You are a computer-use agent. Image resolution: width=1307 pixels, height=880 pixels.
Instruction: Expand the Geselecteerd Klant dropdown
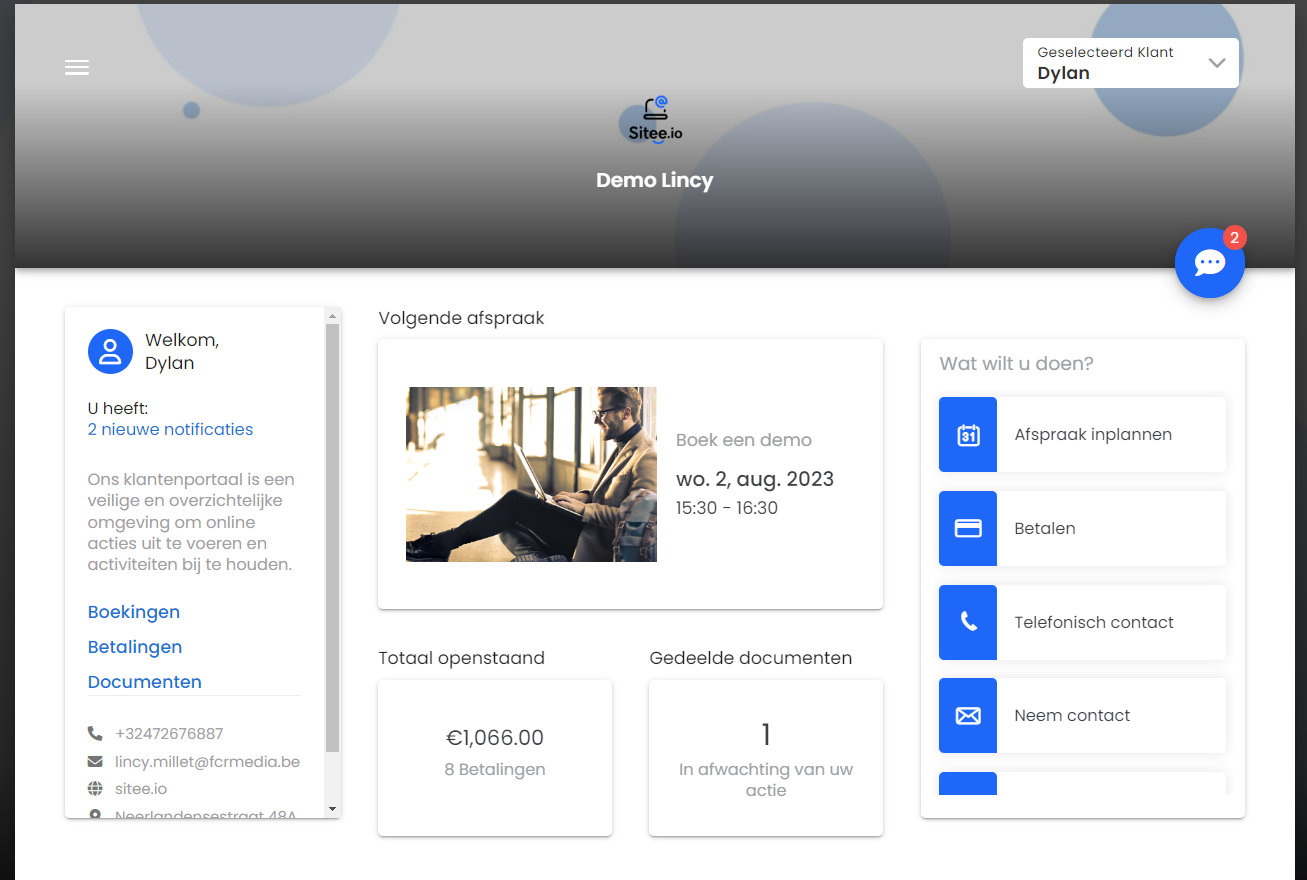(1131, 63)
